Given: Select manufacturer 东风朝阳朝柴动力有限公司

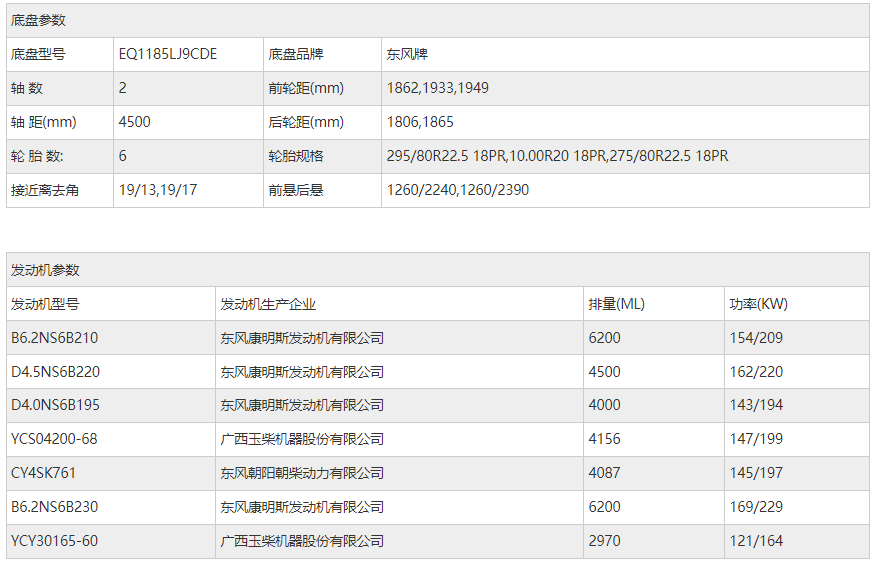Looking at the screenshot, I should [302, 473].
